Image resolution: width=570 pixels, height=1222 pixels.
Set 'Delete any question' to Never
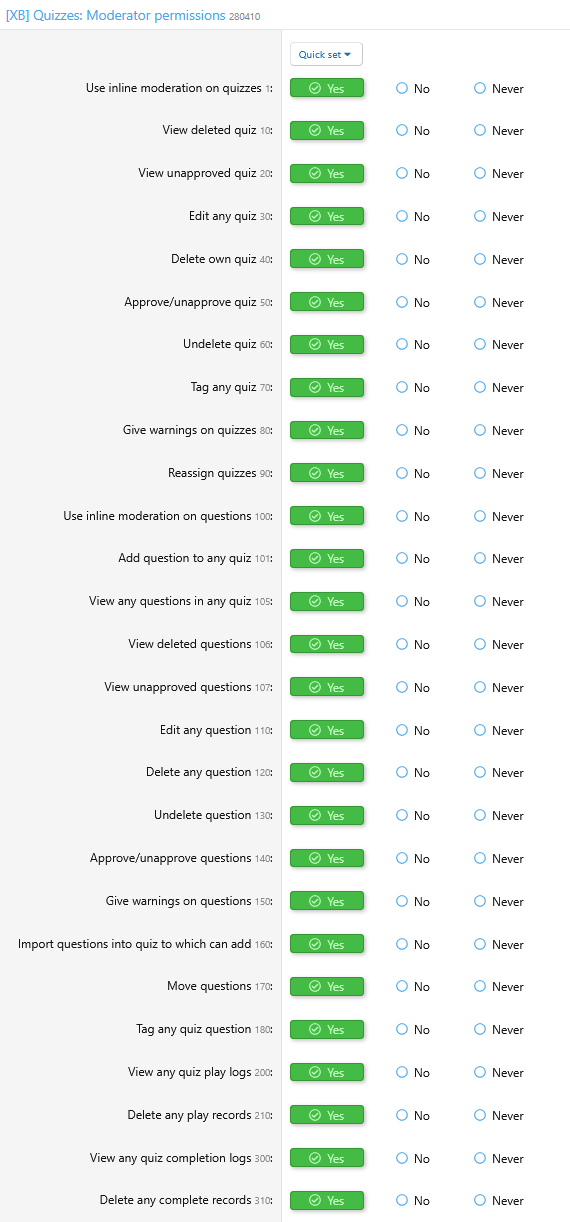(499, 773)
